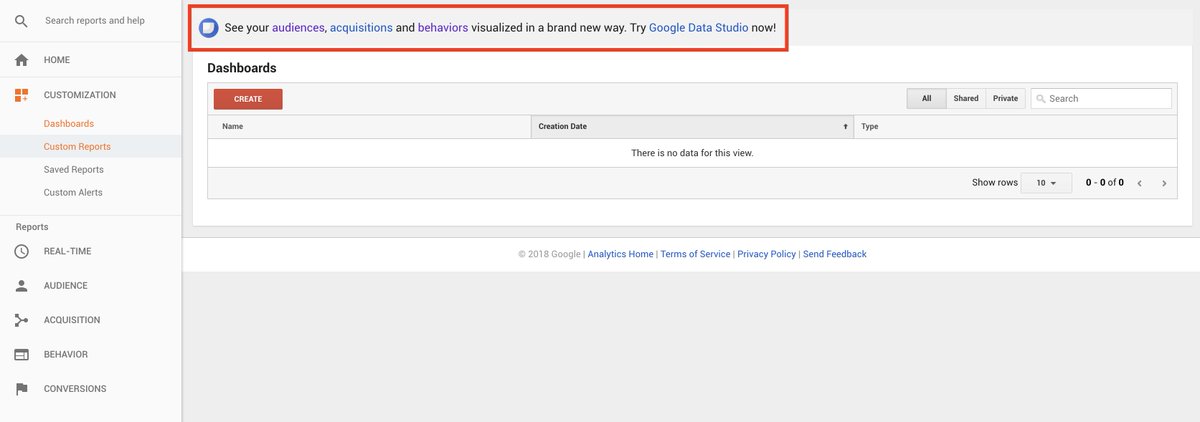Click the search magnifier icon in sidebar
The image size is (1200, 422).
pyautogui.click(x=21, y=20)
